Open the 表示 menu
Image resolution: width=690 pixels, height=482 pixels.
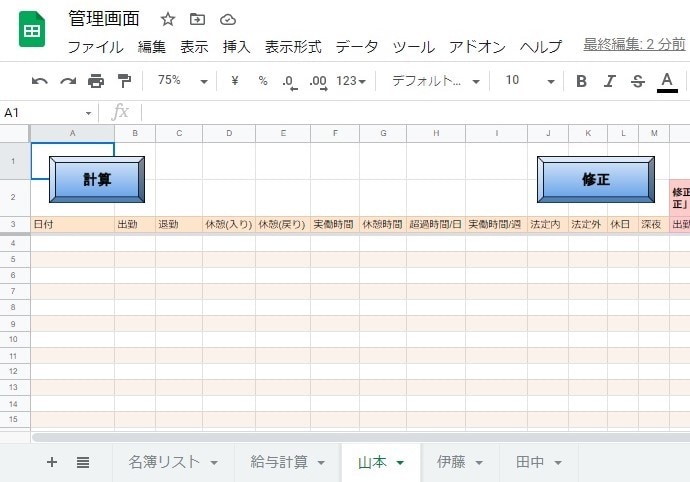click(x=194, y=47)
